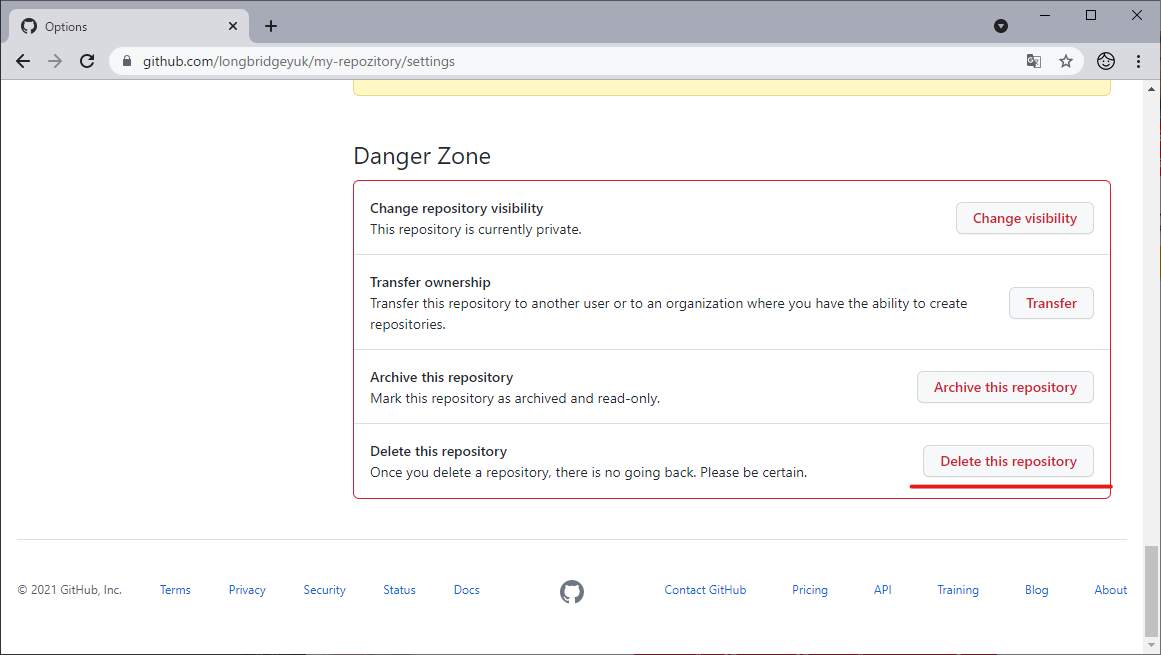Click the 'Delete this repository' heading text
The height and width of the screenshot is (655, 1161).
pyautogui.click(x=438, y=451)
